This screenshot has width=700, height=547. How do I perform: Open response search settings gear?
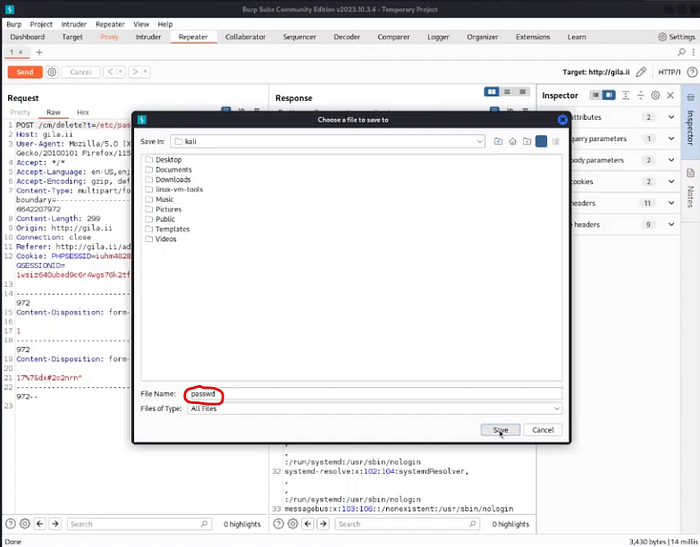coord(293,524)
